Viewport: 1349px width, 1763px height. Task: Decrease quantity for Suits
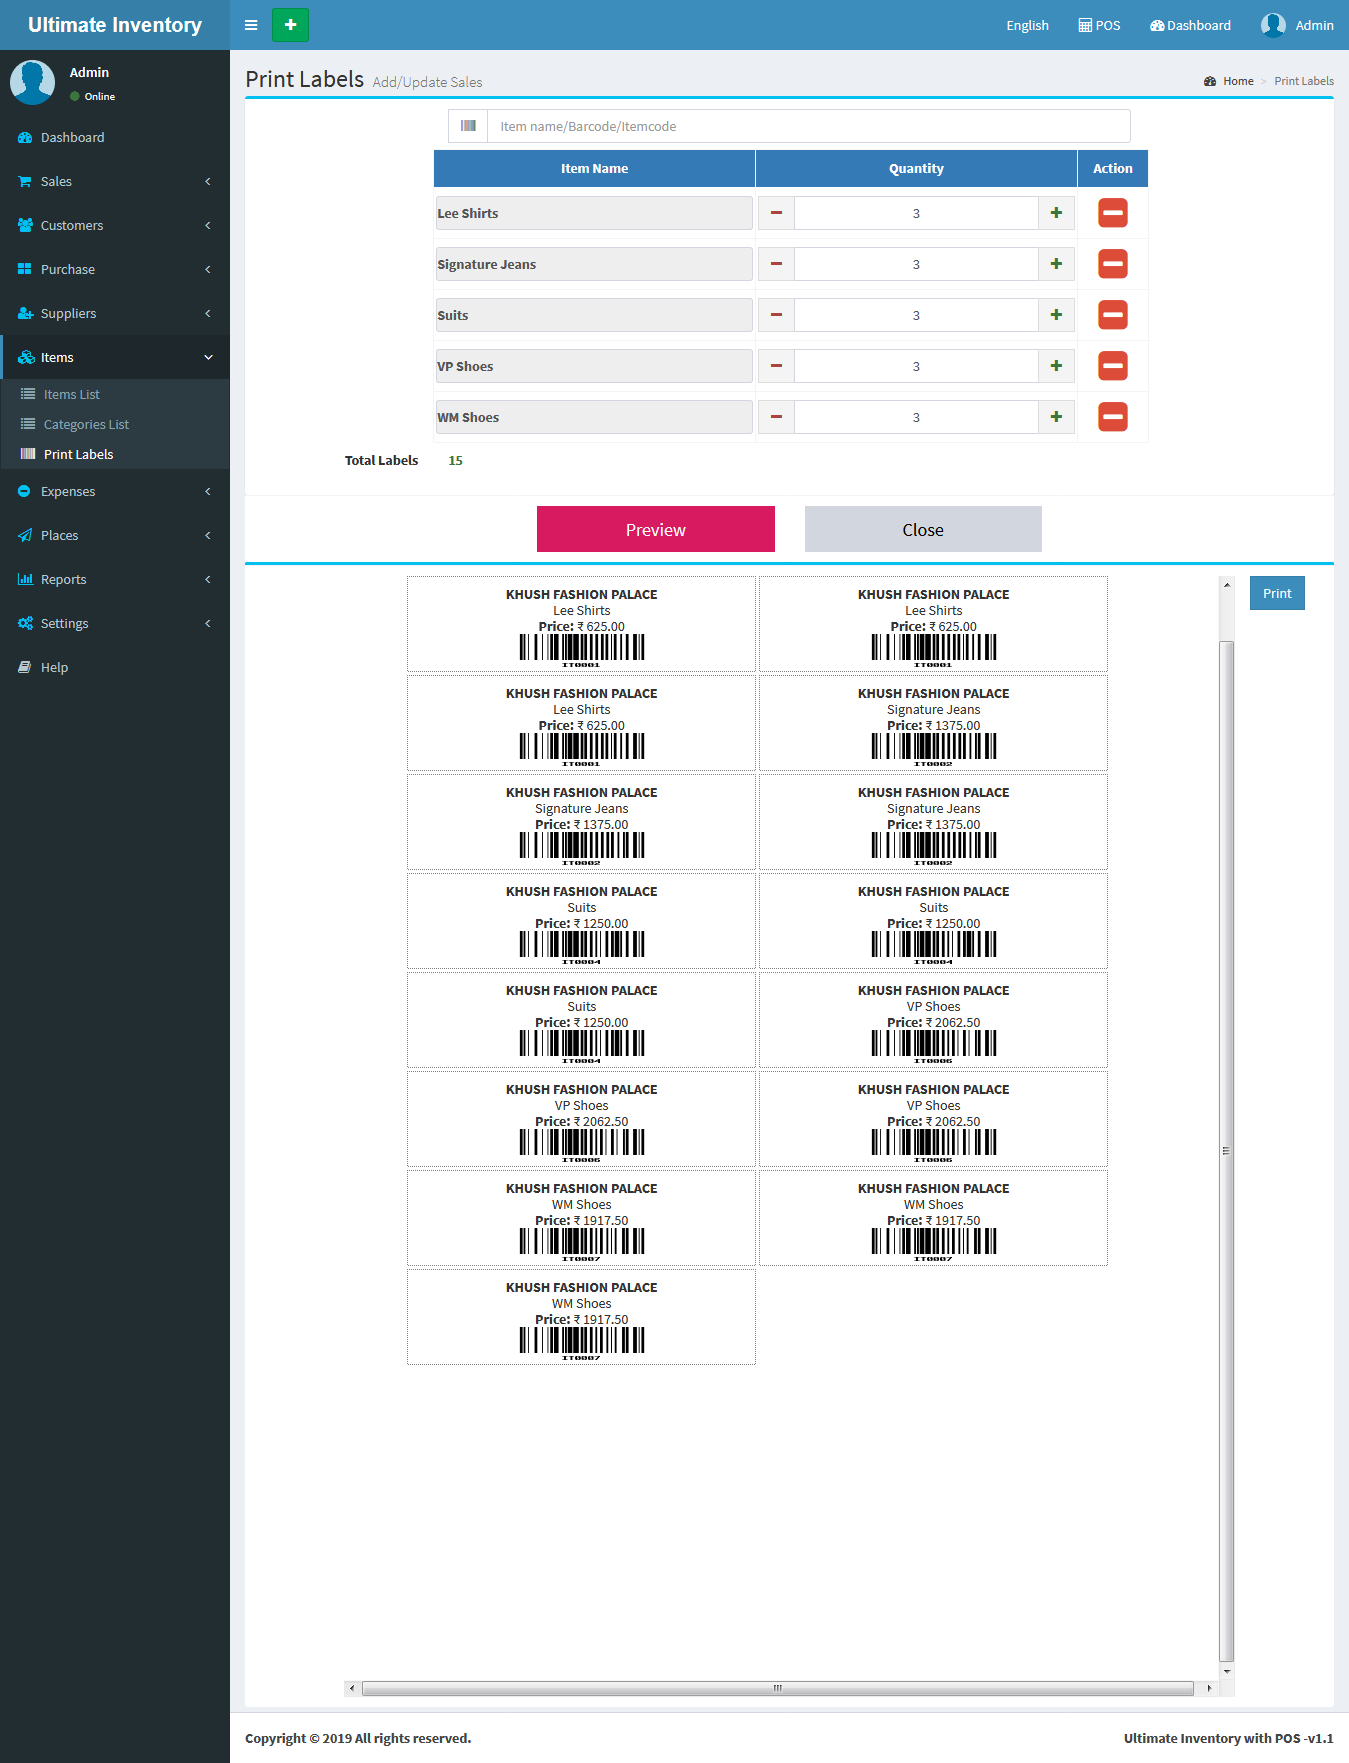point(776,315)
